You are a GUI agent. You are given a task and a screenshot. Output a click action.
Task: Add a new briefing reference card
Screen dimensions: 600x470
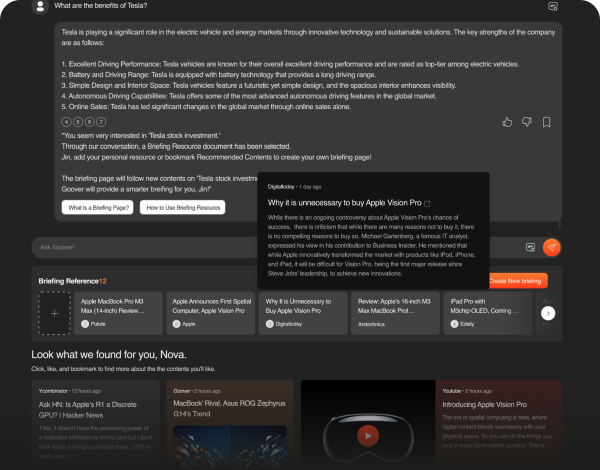pos(54,313)
